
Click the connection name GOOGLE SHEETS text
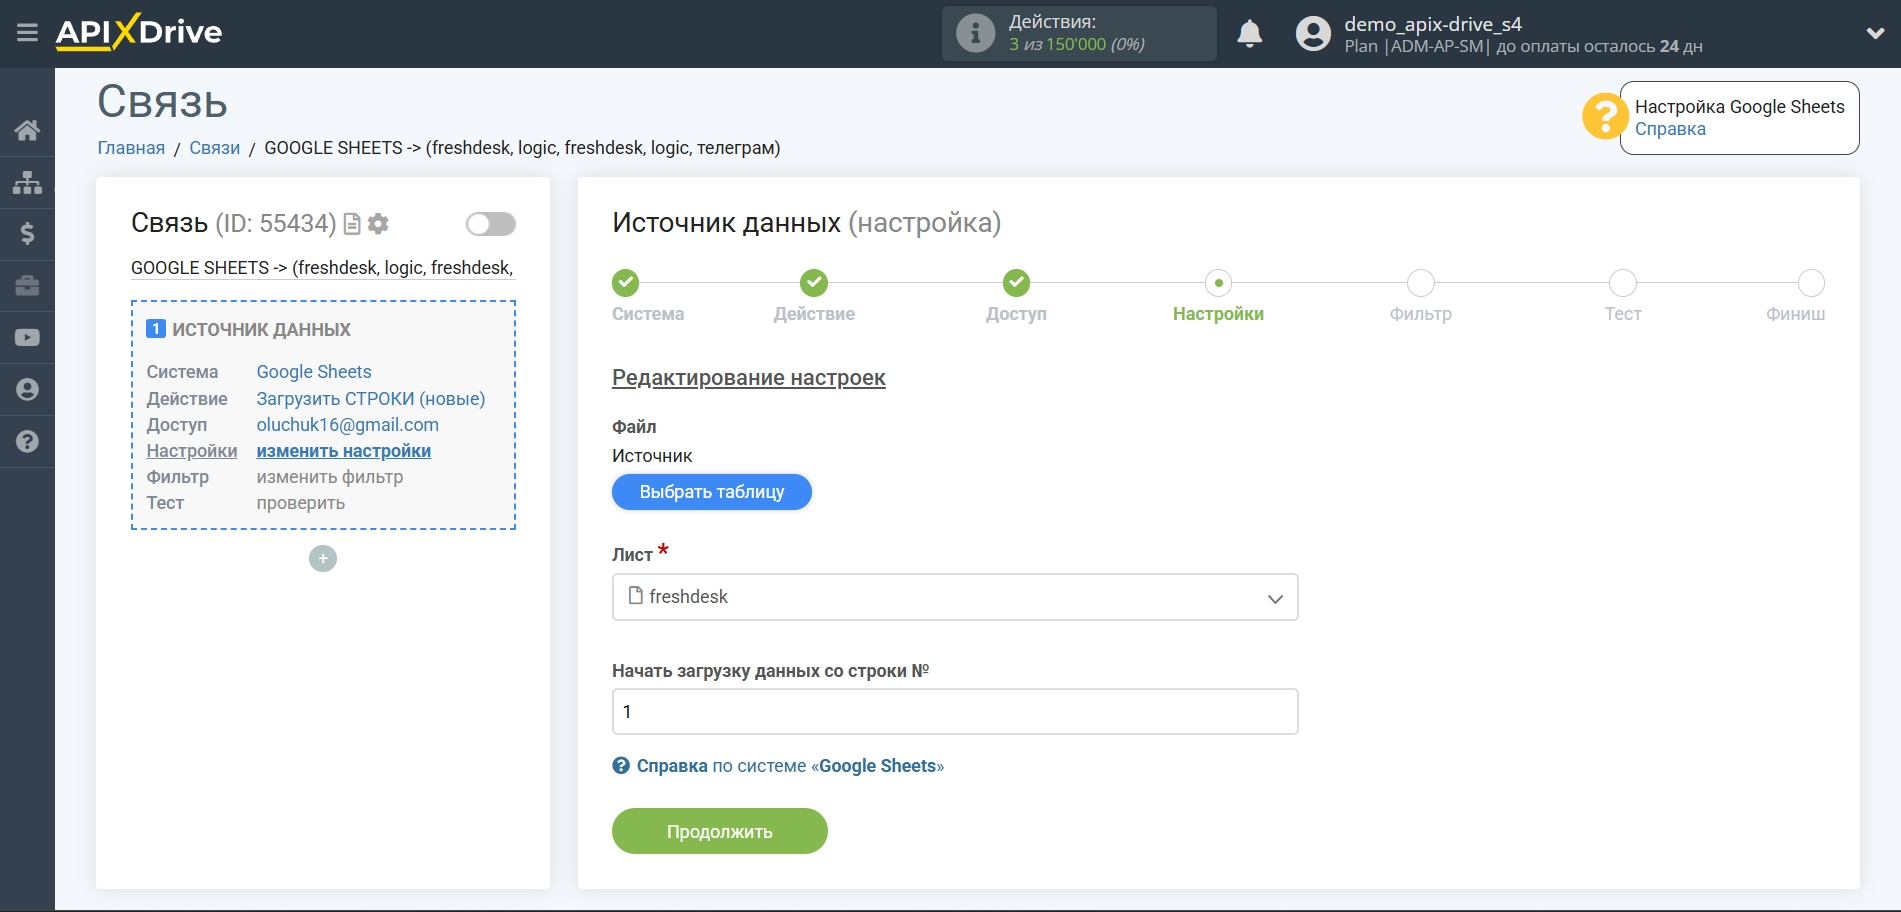point(322,268)
